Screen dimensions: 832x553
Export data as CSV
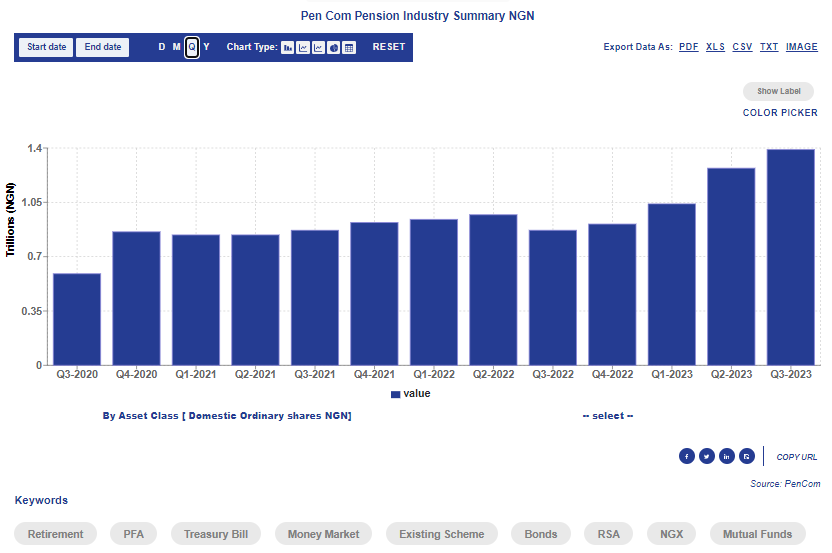coord(742,47)
